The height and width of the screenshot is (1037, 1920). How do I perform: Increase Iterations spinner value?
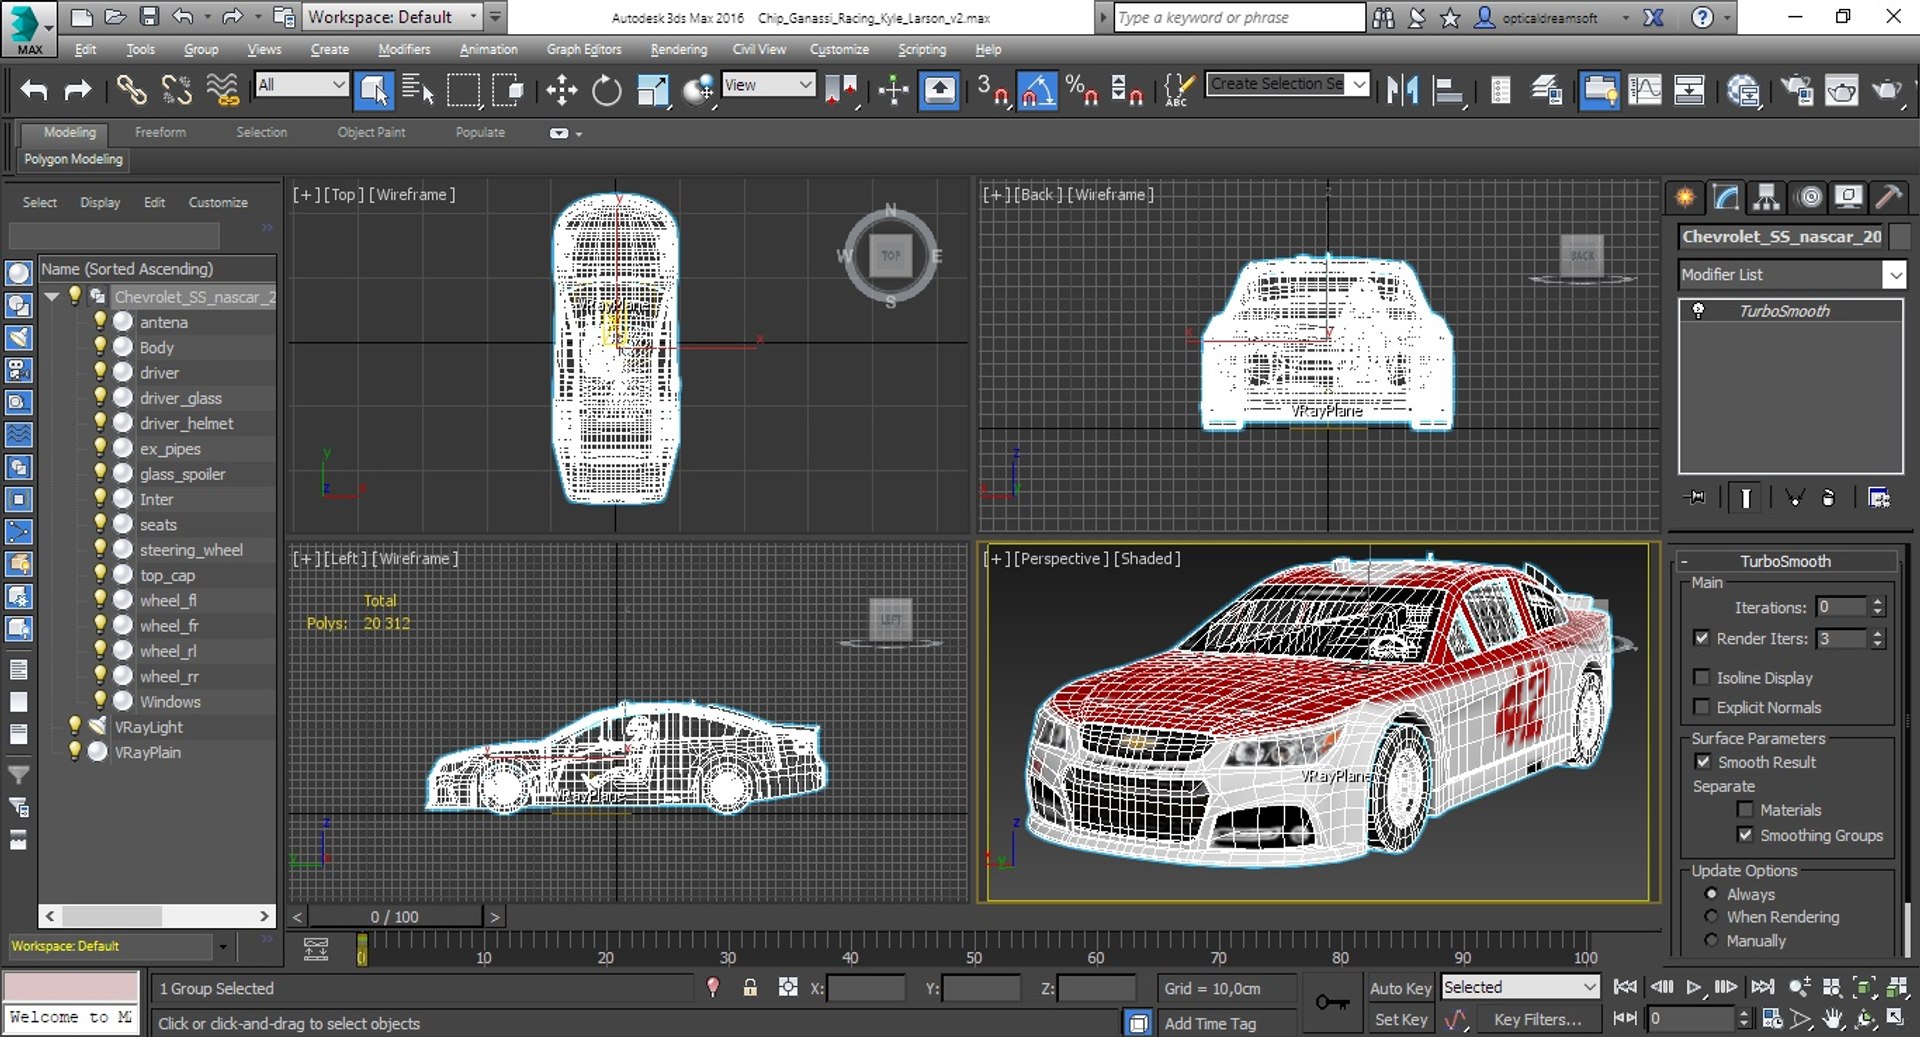(x=1878, y=602)
